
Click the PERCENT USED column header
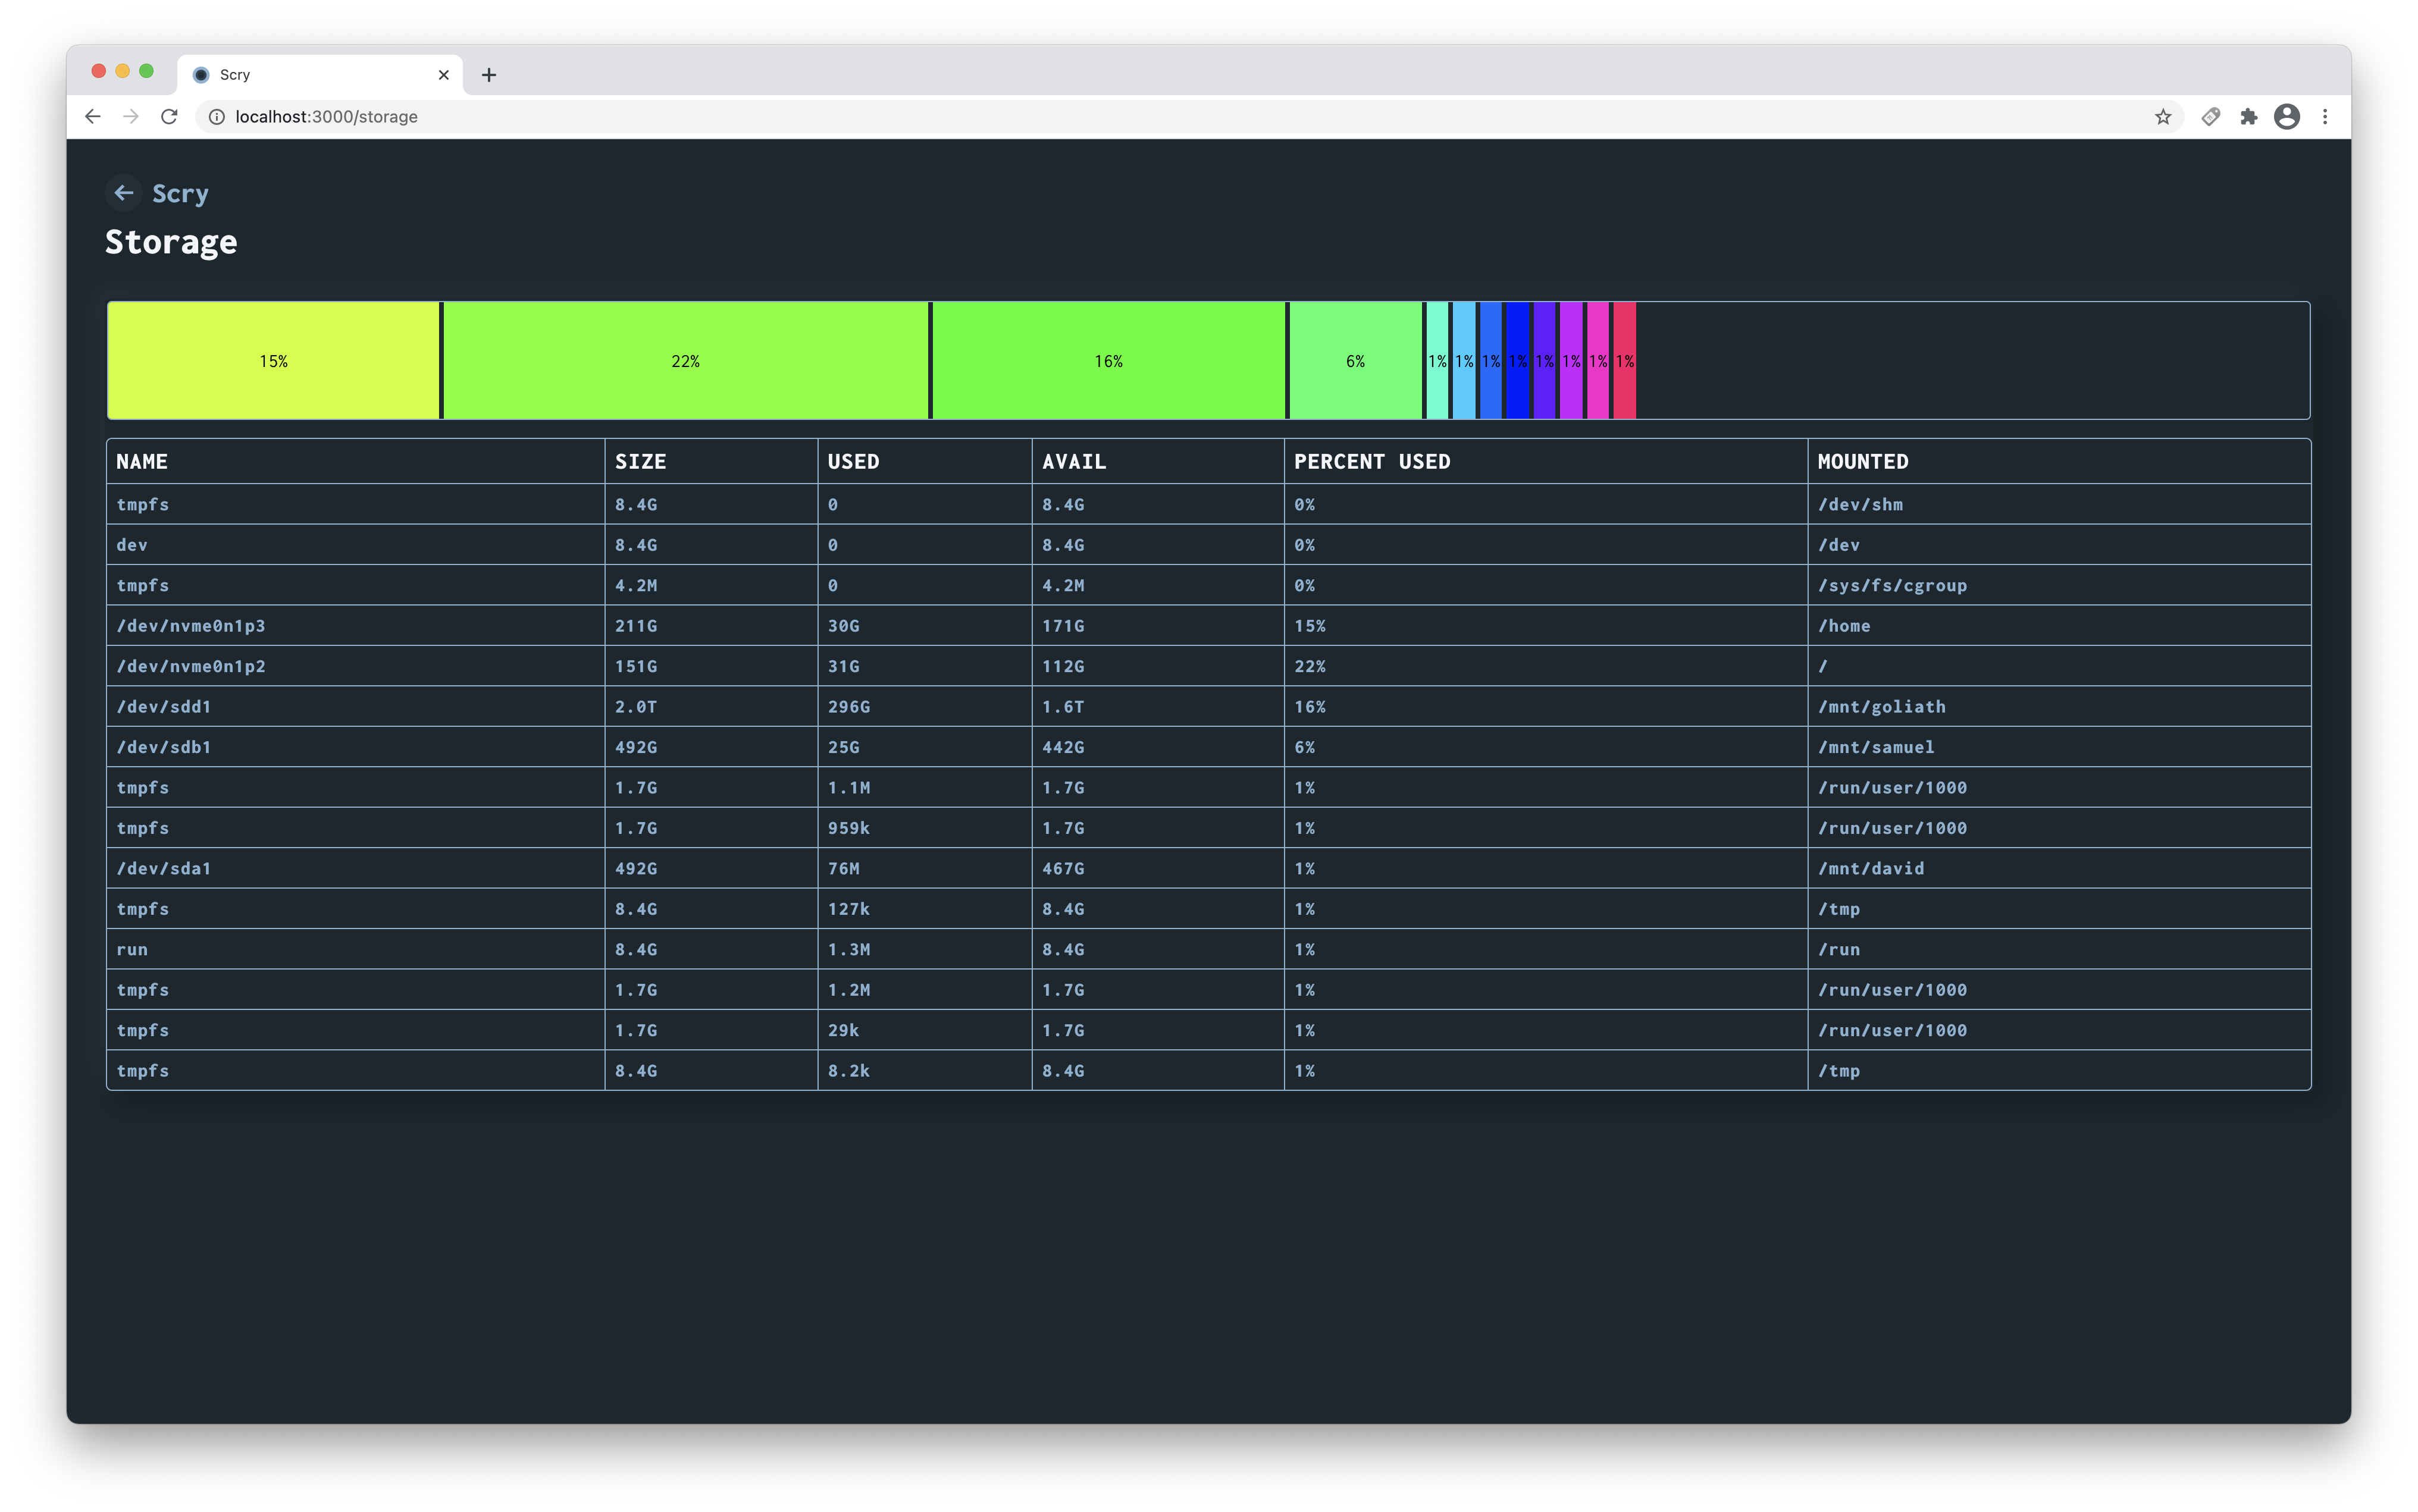(1371, 462)
